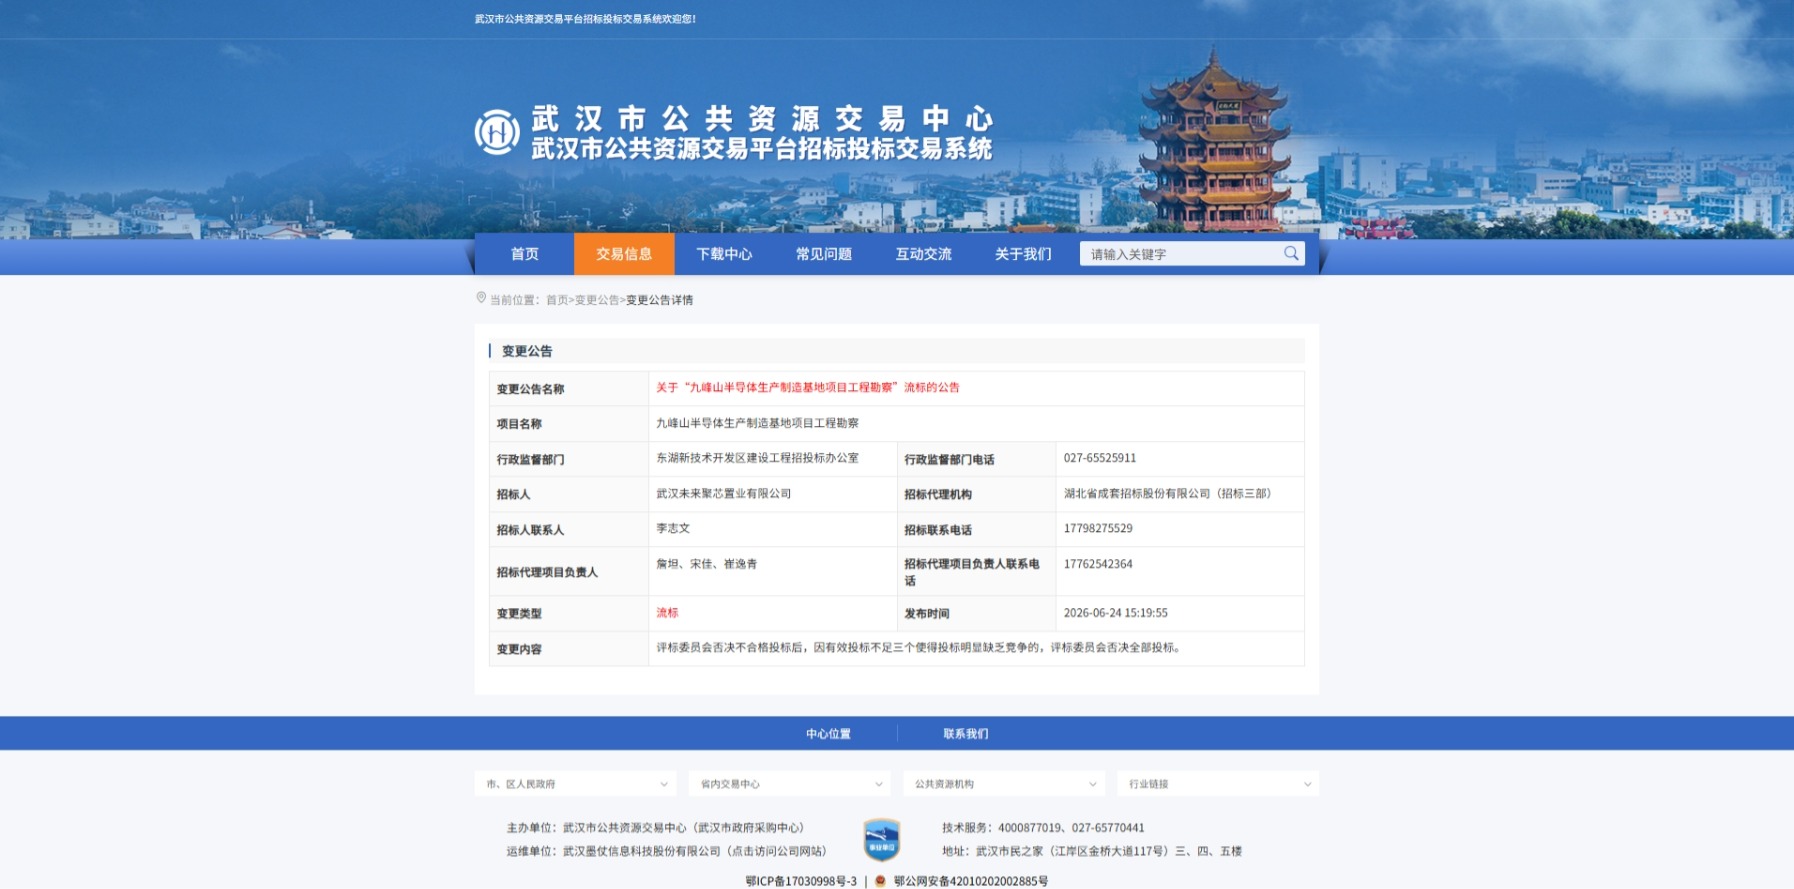
Task: Open the 市、区人民政府 dropdown
Action: pyautogui.click(x=576, y=784)
